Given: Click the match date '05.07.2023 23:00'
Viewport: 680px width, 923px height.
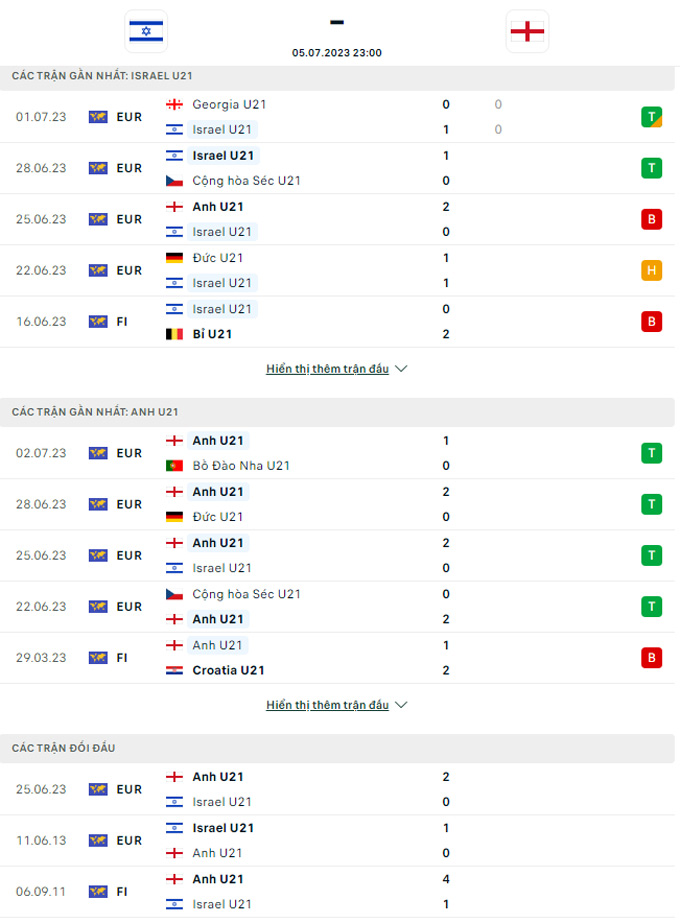Looking at the screenshot, I should pyautogui.click(x=337, y=53).
